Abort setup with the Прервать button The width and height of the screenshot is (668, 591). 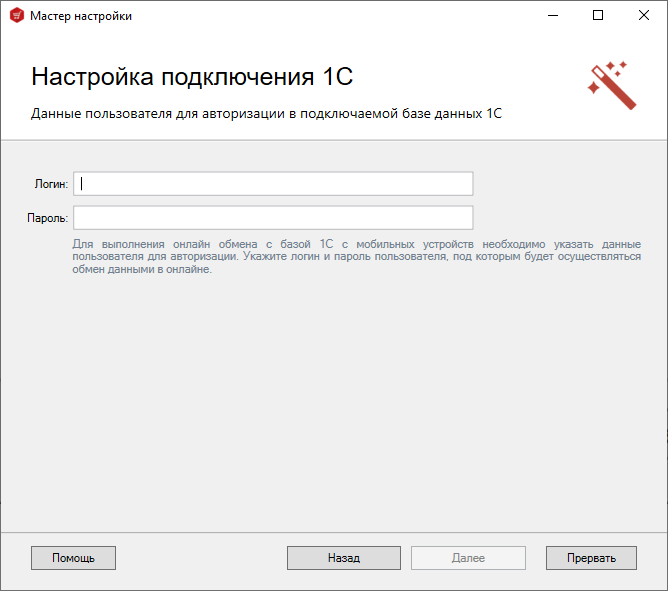(591, 558)
